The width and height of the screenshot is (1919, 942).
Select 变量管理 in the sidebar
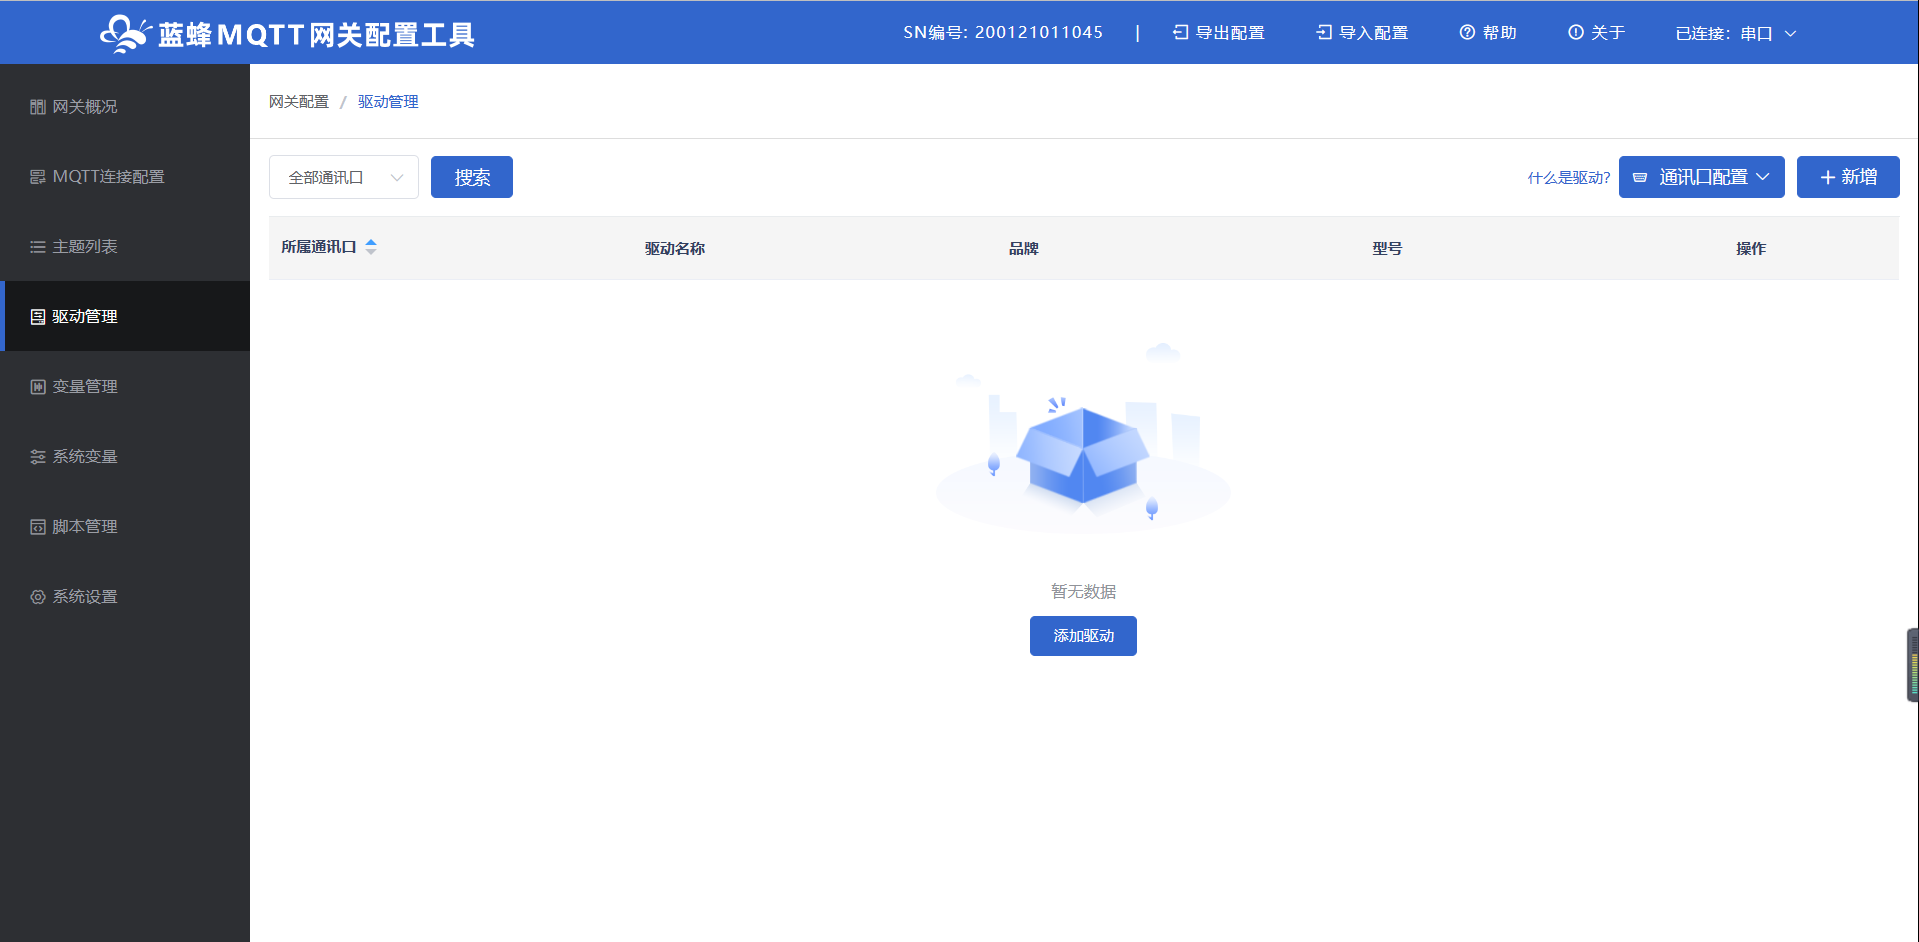point(84,387)
